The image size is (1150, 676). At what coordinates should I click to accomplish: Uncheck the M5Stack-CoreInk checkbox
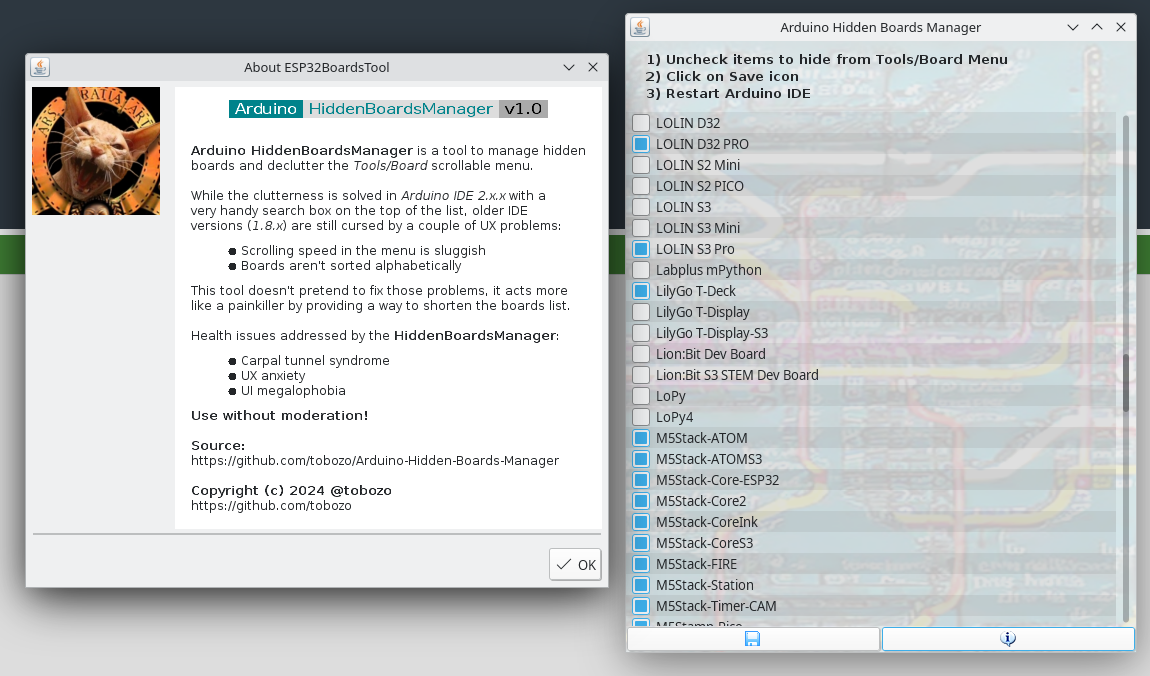click(641, 522)
